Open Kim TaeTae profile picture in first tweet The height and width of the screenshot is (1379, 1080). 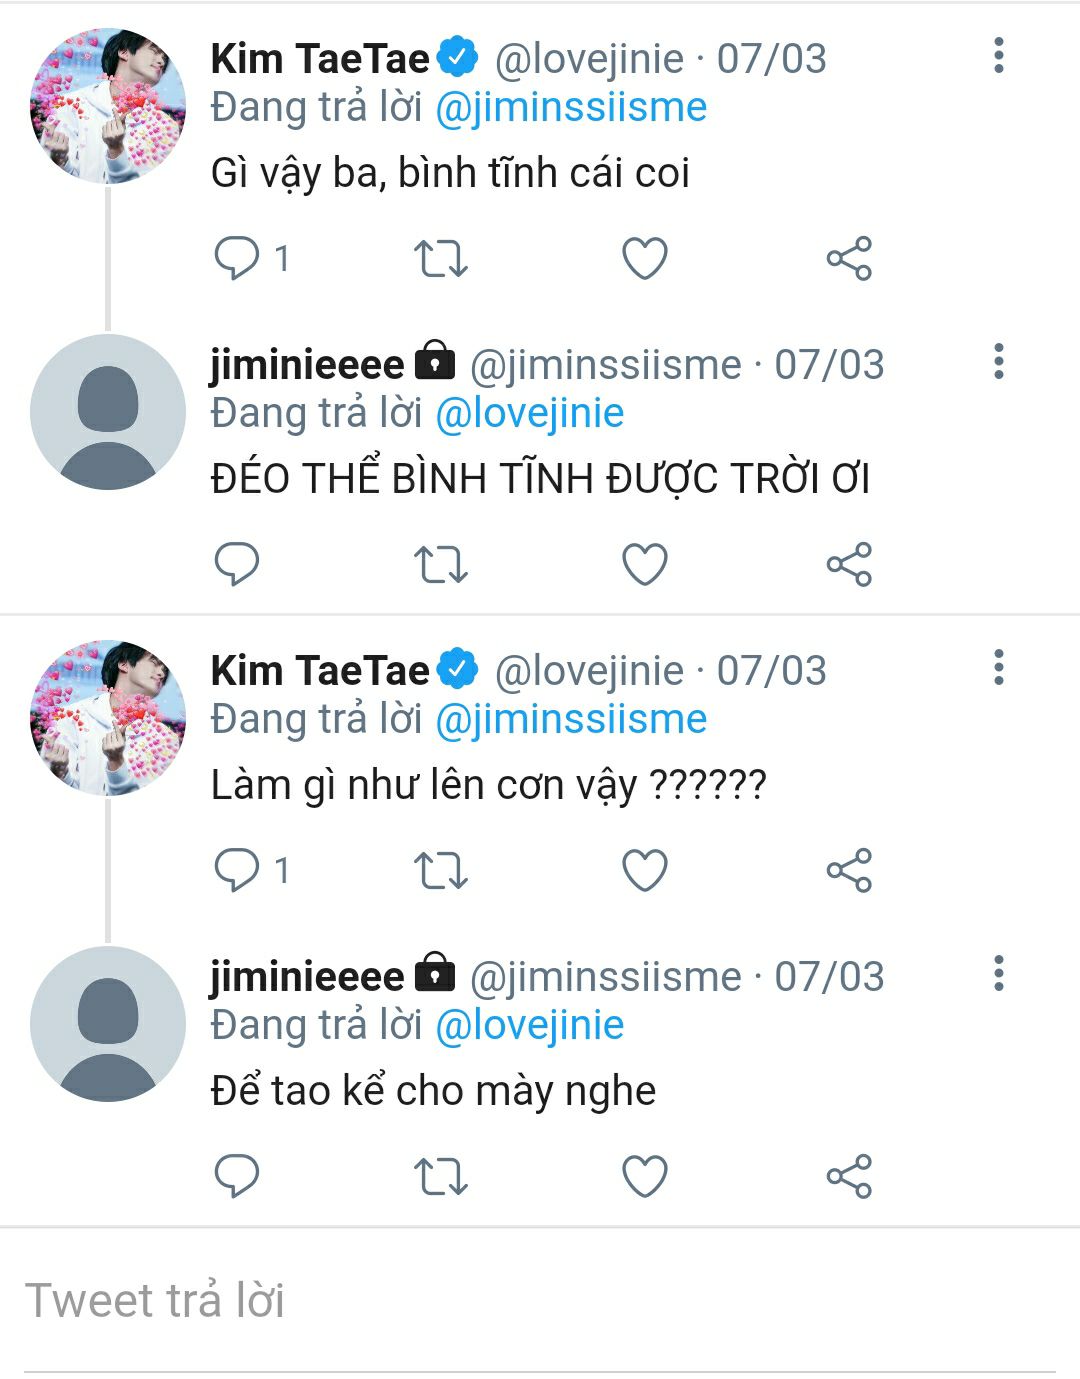pyautogui.click(x=108, y=106)
